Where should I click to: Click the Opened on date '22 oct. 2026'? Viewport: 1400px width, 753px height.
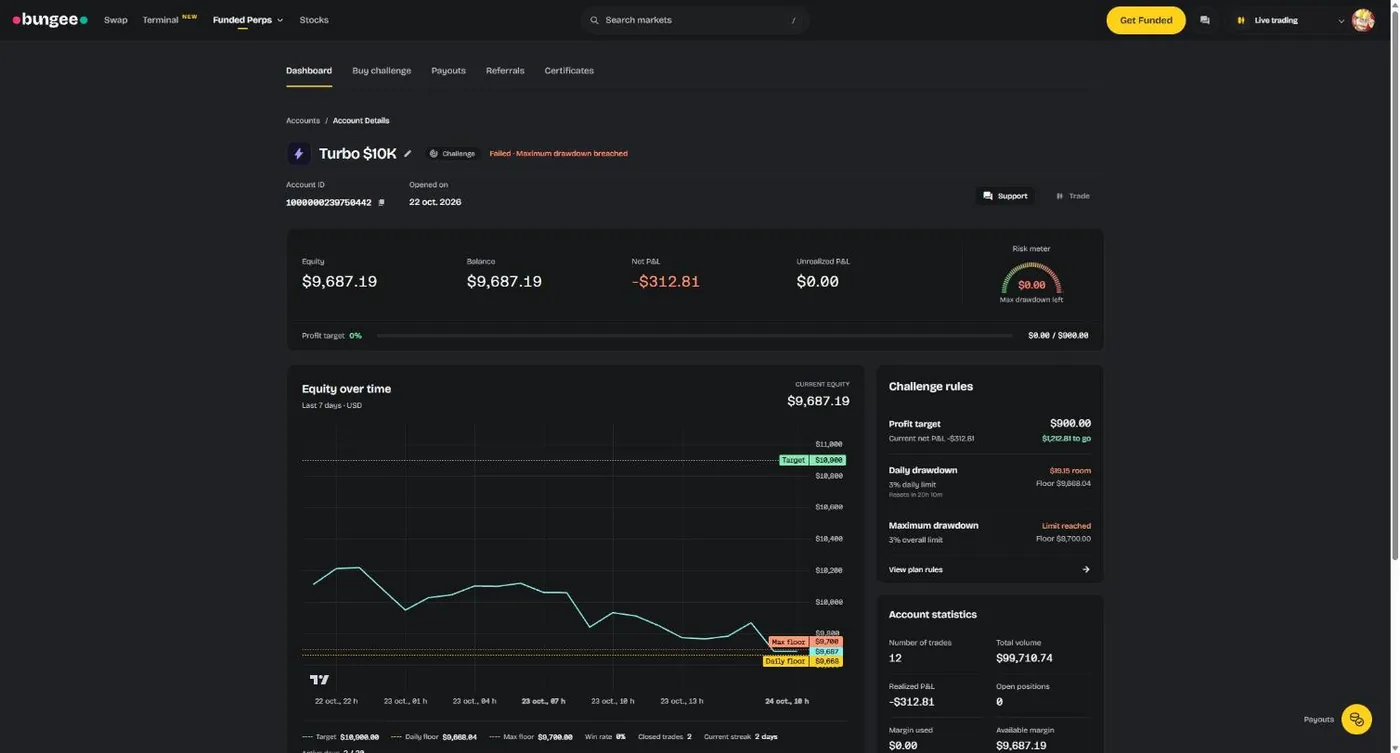pyautogui.click(x=435, y=202)
